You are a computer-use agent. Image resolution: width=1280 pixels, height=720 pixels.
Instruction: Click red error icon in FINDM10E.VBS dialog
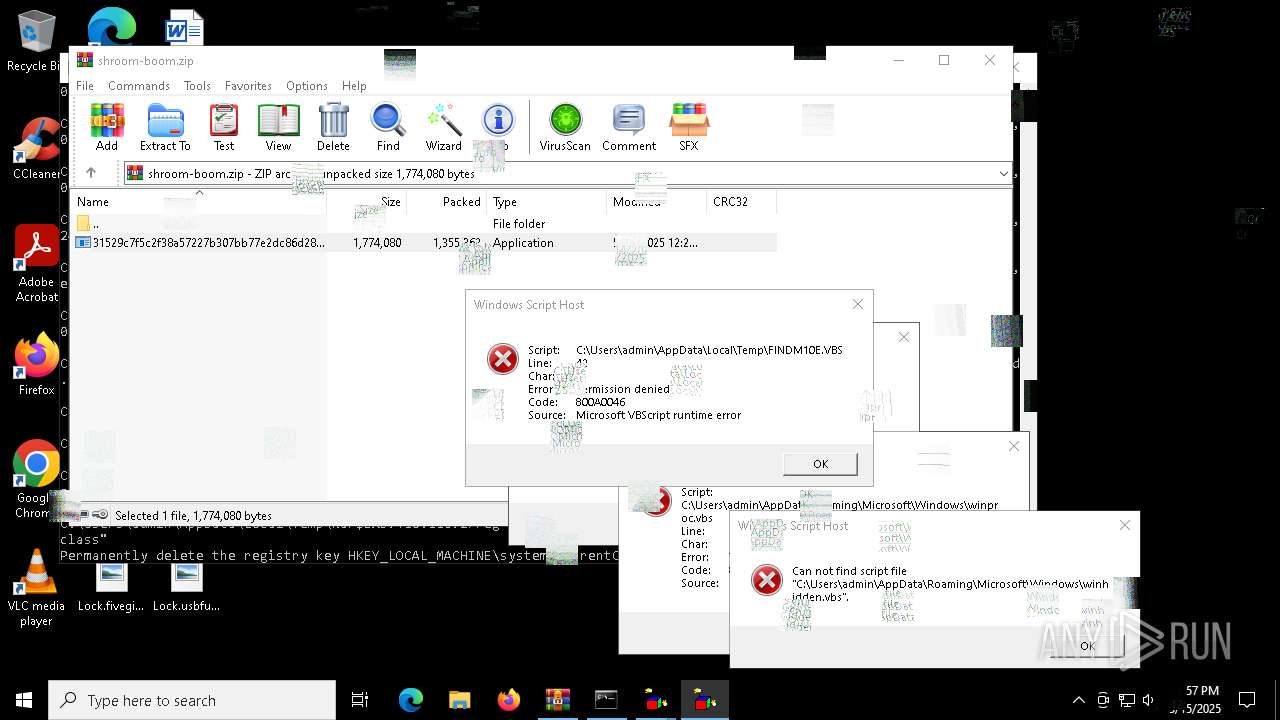(502, 359)
